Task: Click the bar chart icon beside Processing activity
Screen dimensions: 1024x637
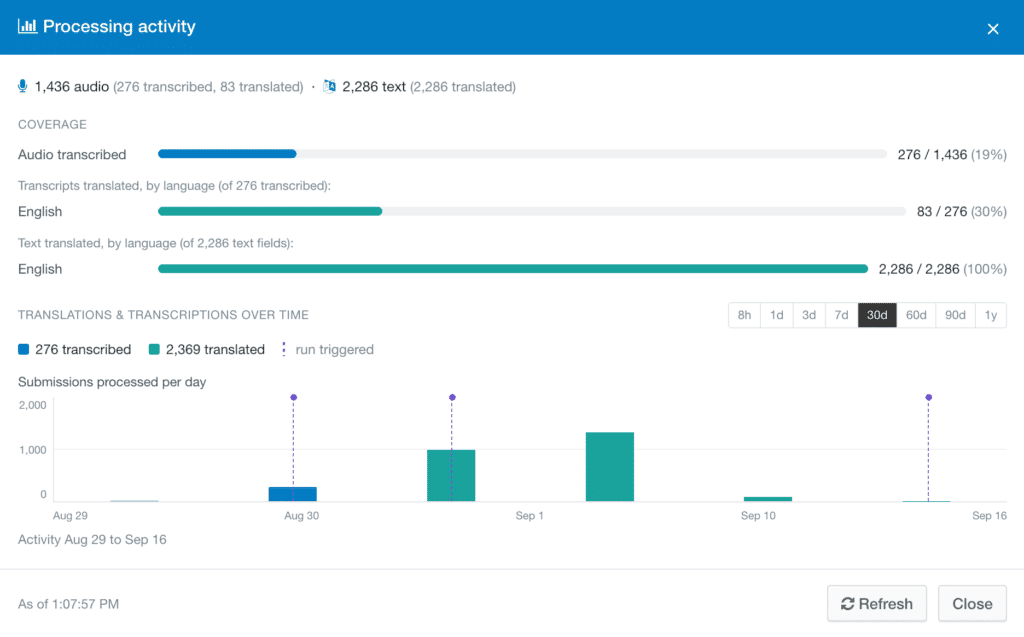Action: click(x=27, y=26)
